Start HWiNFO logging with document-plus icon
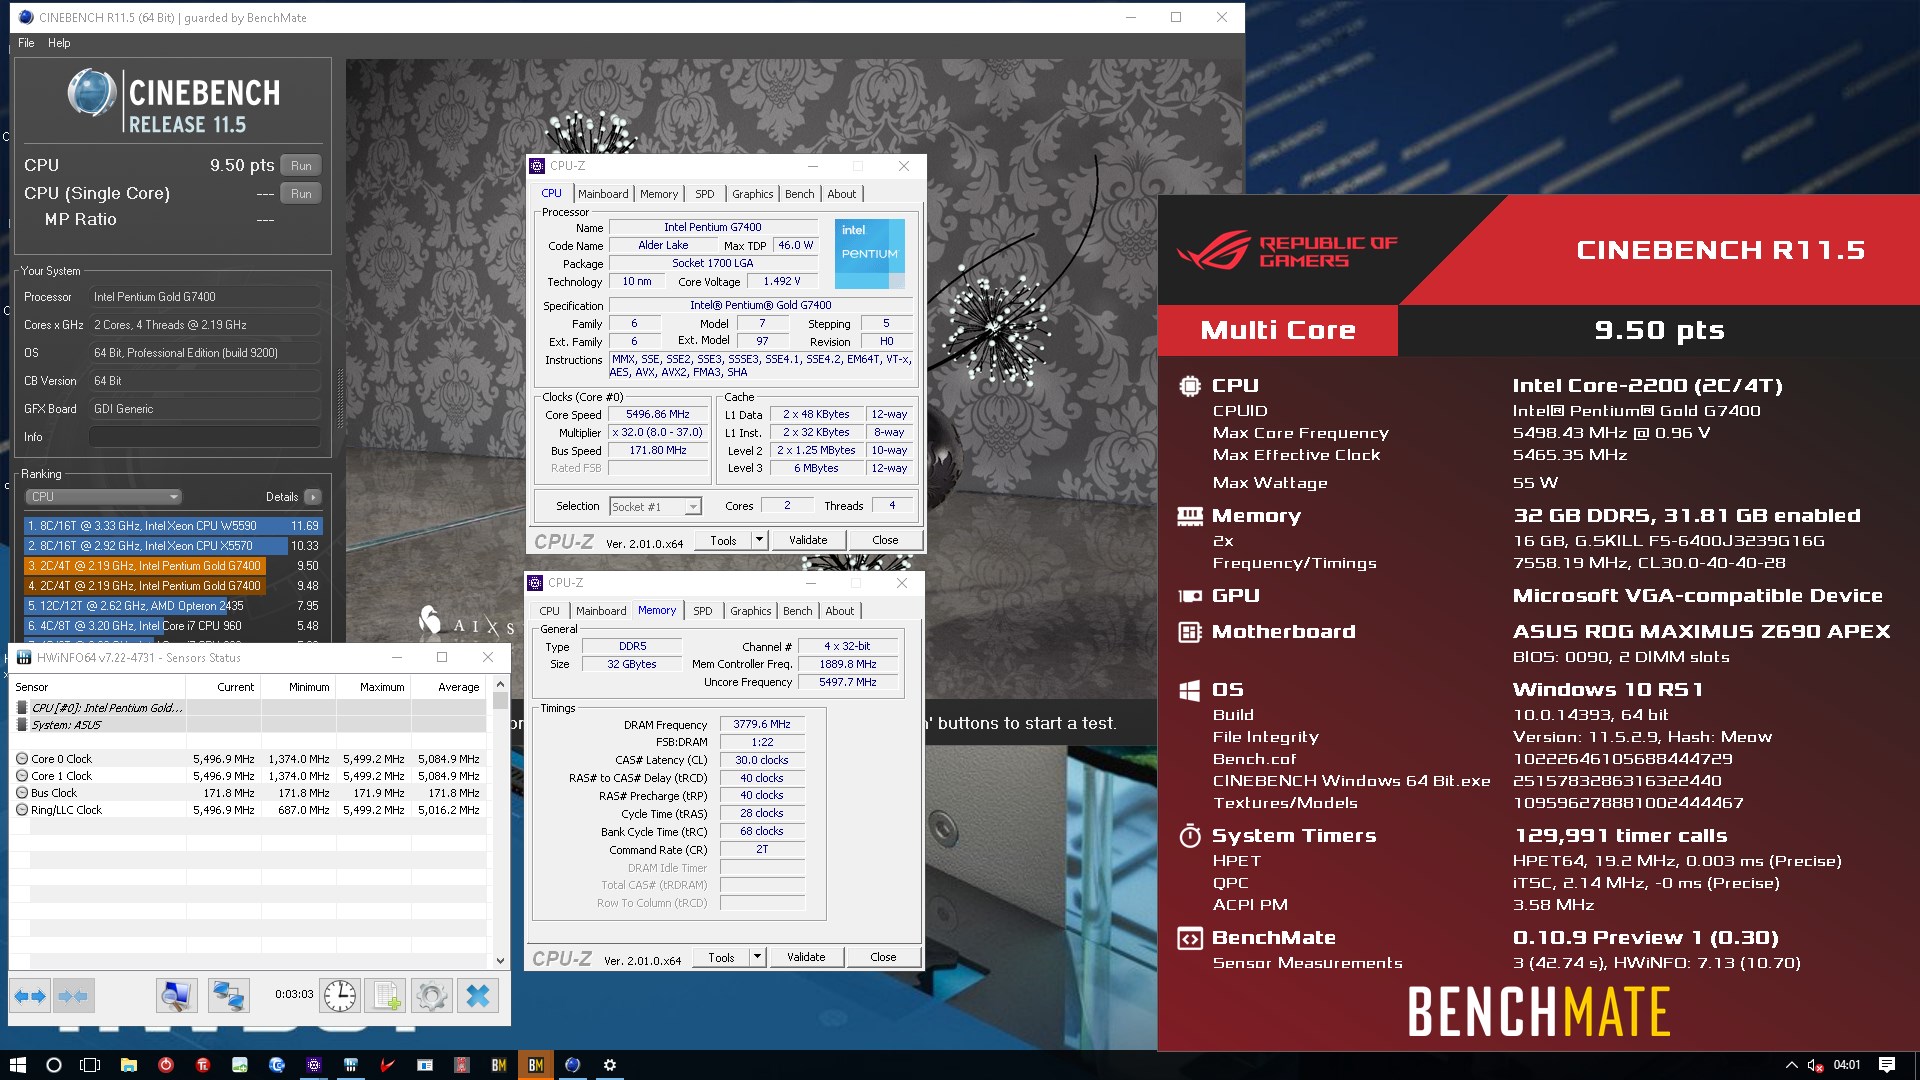Viewport: 1920px width, 1080px height. pyautogui.click(x=386, y=996)
